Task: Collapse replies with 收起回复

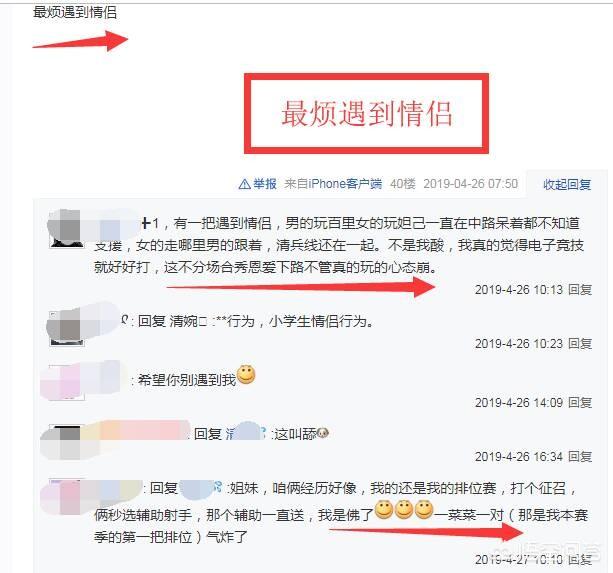Action: [x=567, y=184]
